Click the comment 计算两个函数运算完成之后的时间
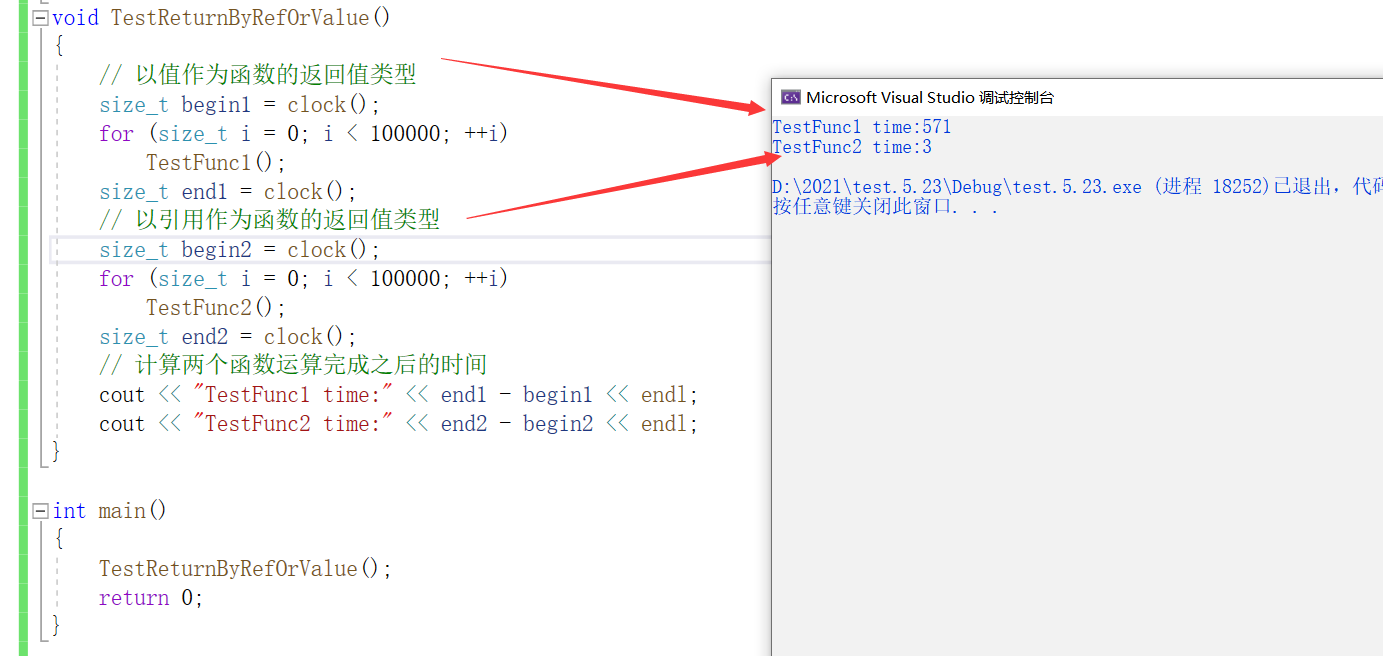 coord(293,365)
